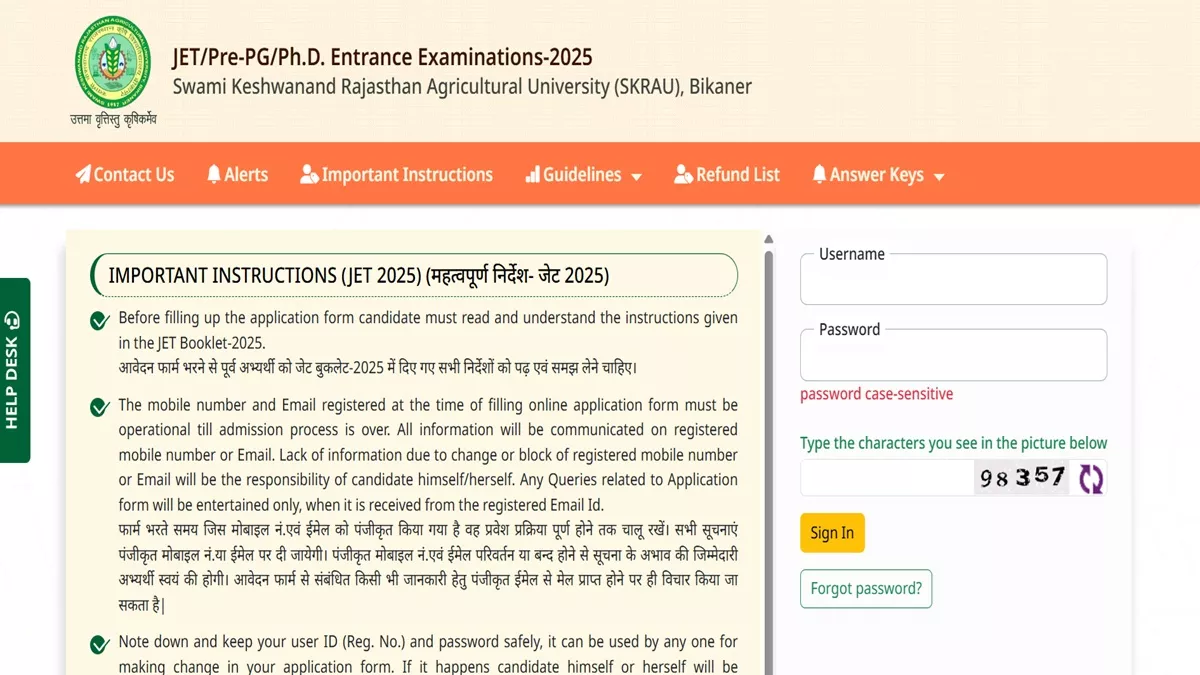Open Important Instructions from the navbar

(397, 174)
